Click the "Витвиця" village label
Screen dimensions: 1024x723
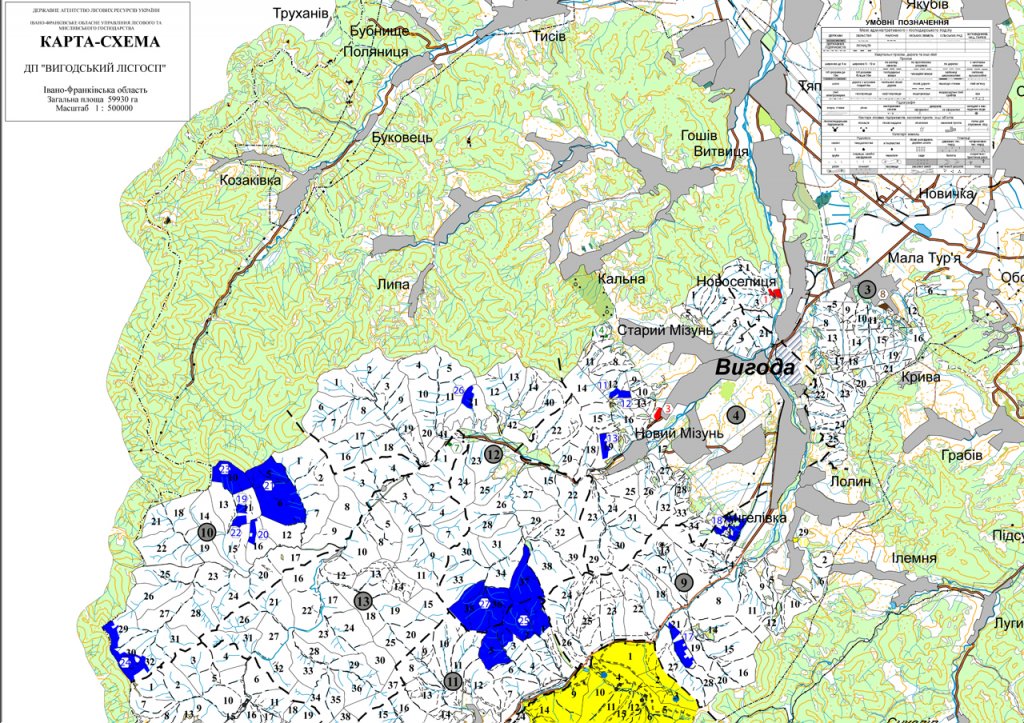pyautogui.click(x=721, y=152)
